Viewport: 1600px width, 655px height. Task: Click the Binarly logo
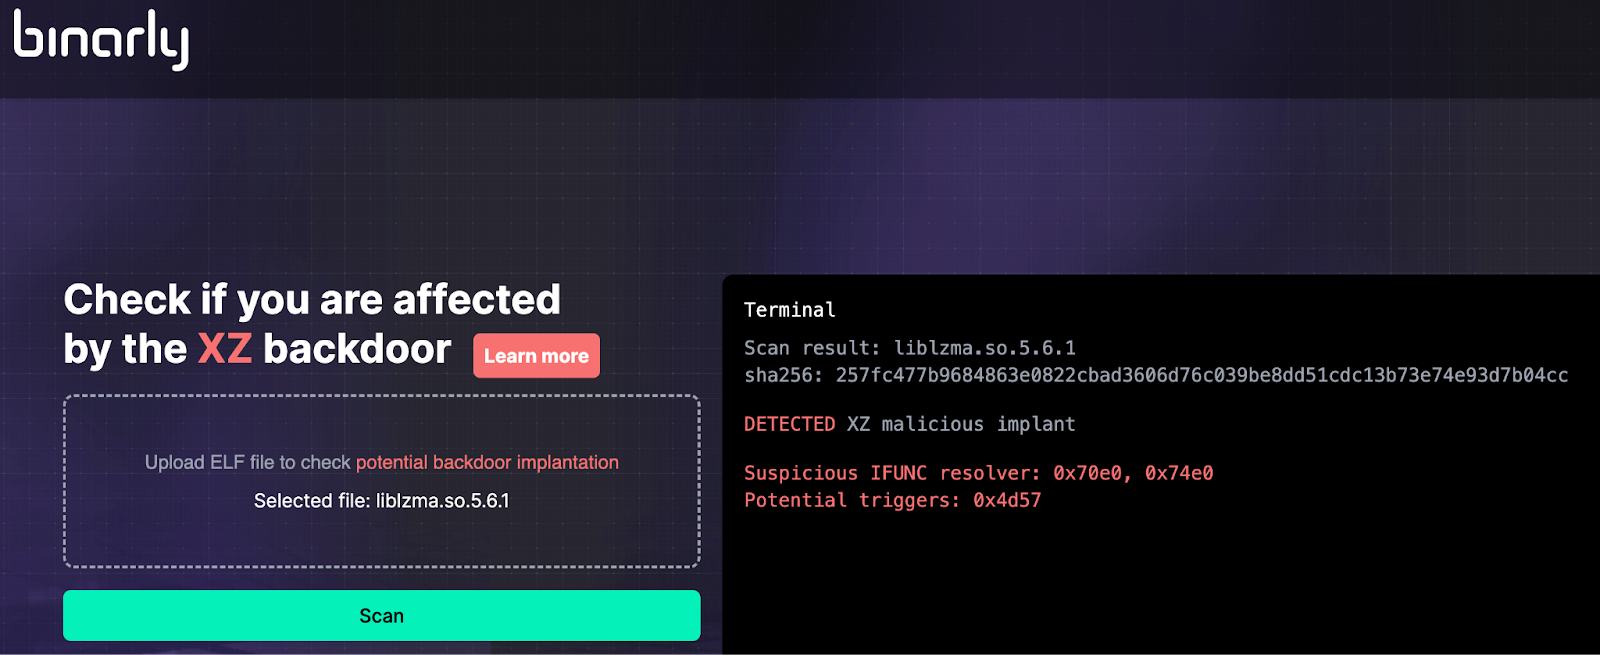tap(100, 40)
